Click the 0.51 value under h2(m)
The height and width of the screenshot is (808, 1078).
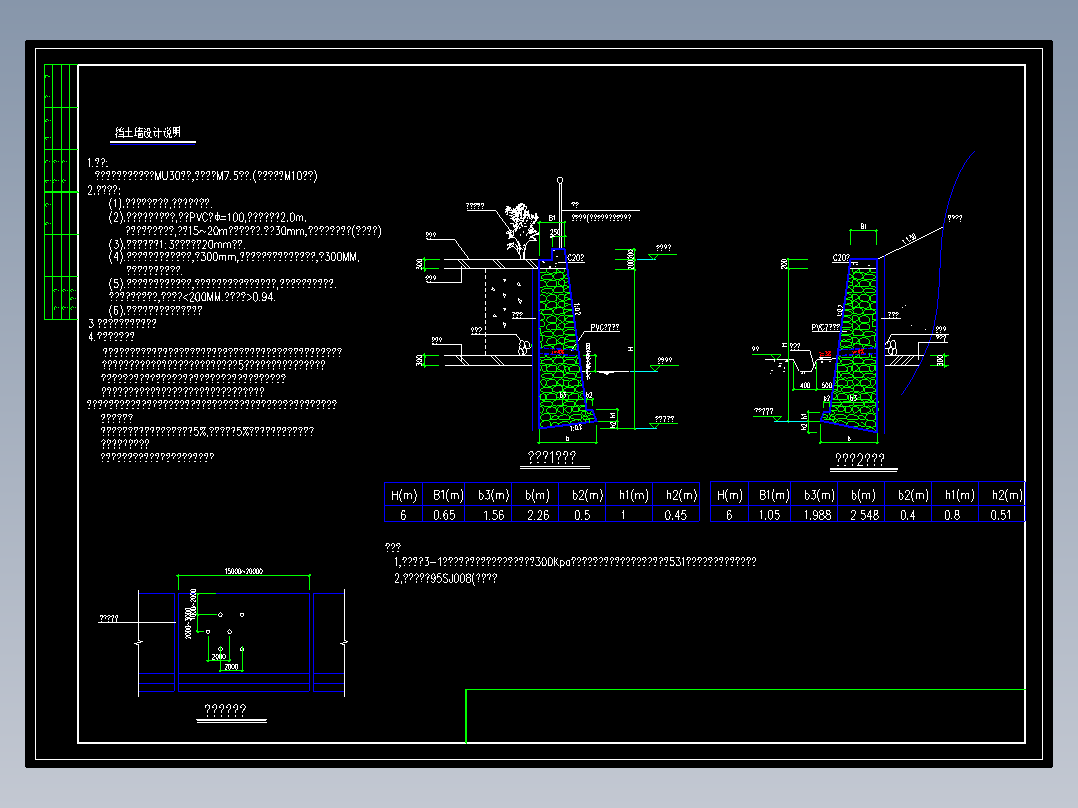1001,515
